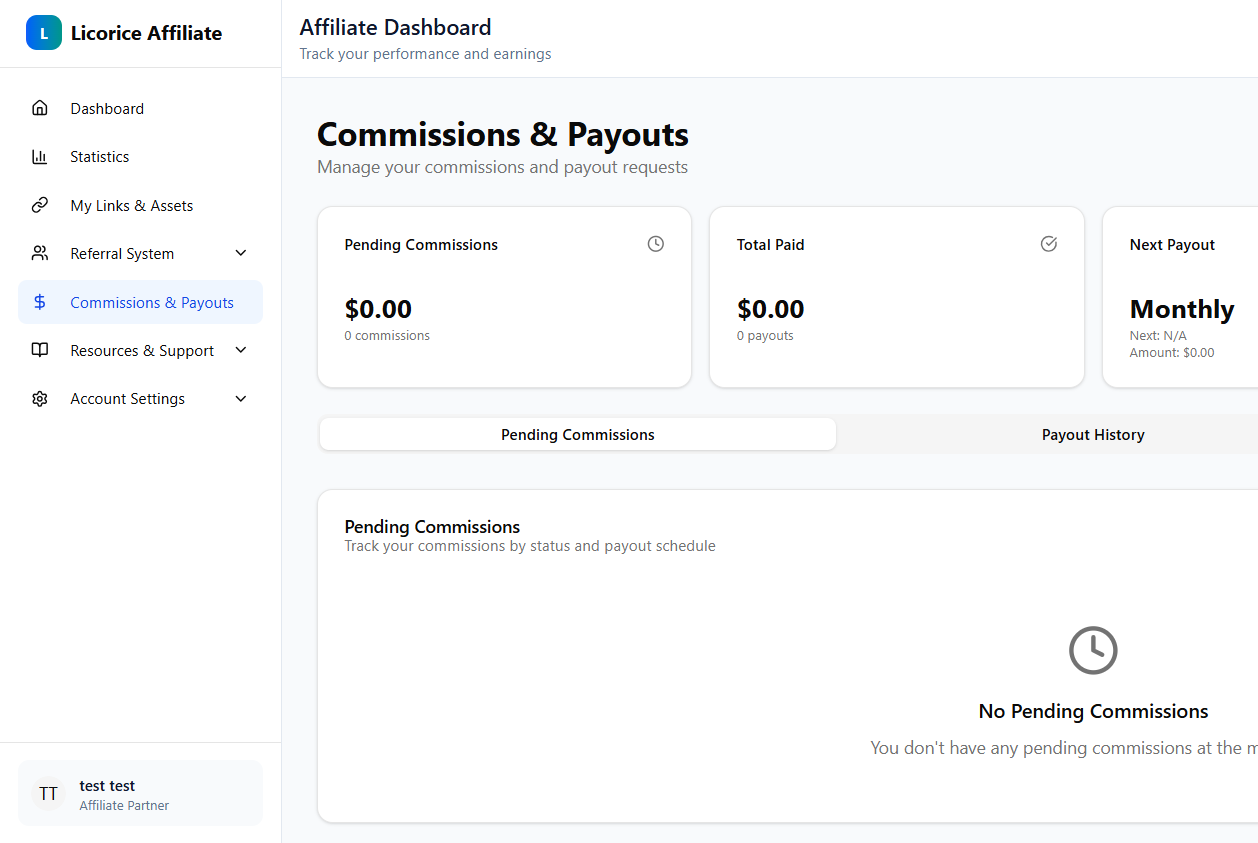Click the clock icon on Pending Commissions card
Screen dimensions: 1258x843
[x=655, y=244]
